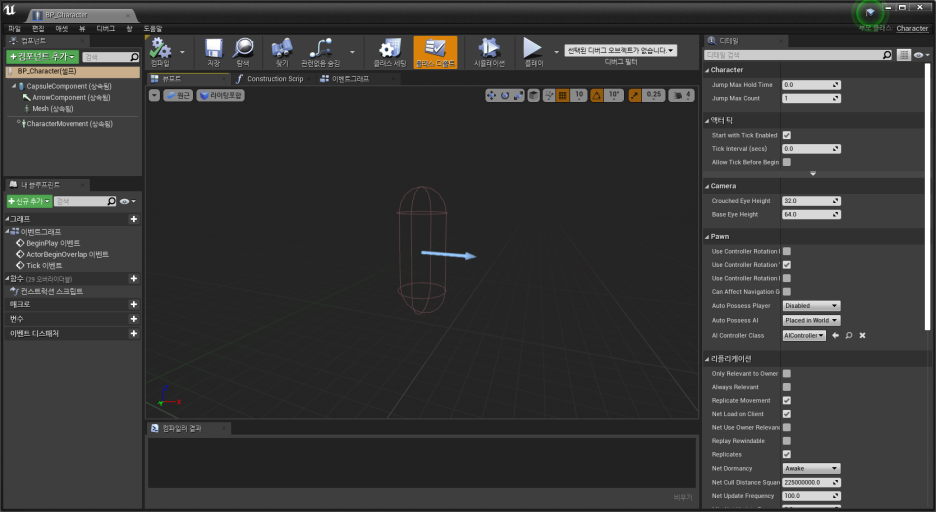Viewport: 936px width, 512px height.
Task: Click the use-selected arrow beside AIController
Action: pos(836,335)
